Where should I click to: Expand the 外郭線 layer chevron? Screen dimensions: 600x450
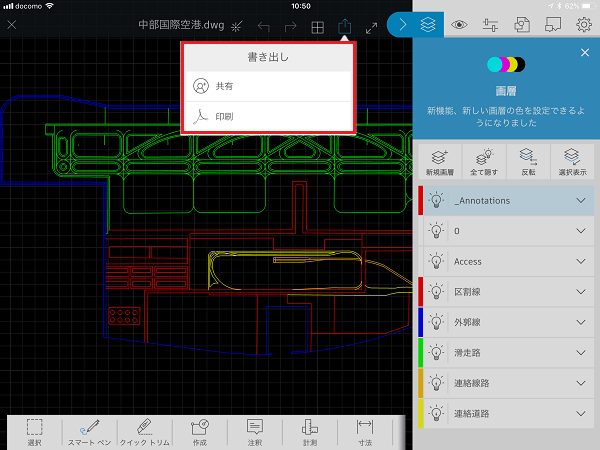(x=581, y=322)
